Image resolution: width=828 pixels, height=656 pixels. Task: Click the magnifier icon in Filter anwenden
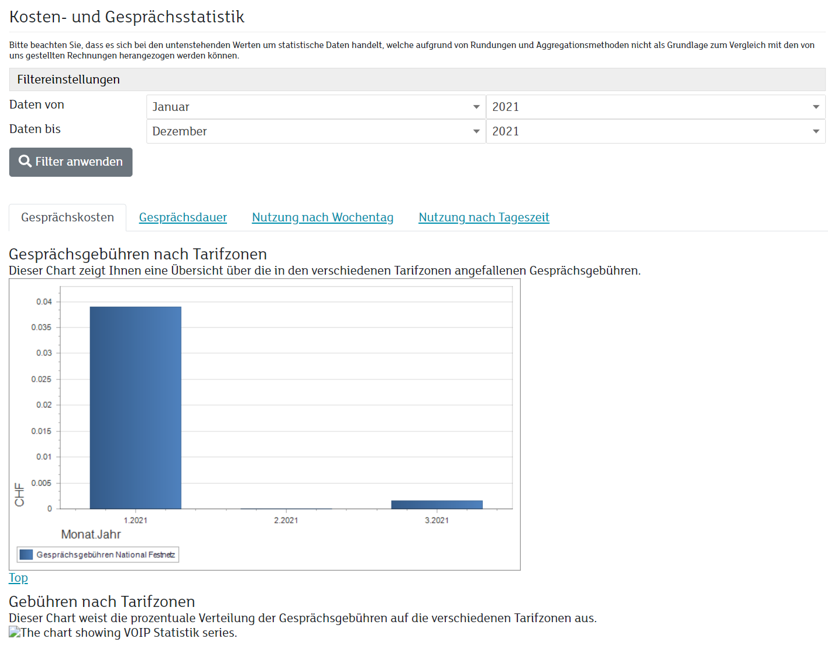(x=25, y=162)
